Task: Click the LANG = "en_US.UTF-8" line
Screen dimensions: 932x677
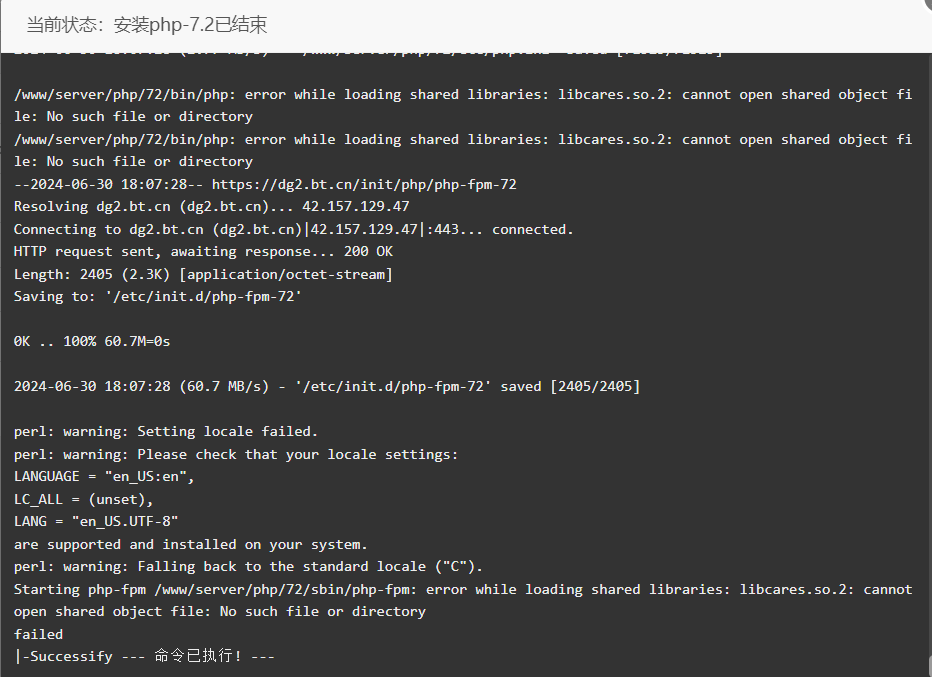Action: [x=96, y=521]
